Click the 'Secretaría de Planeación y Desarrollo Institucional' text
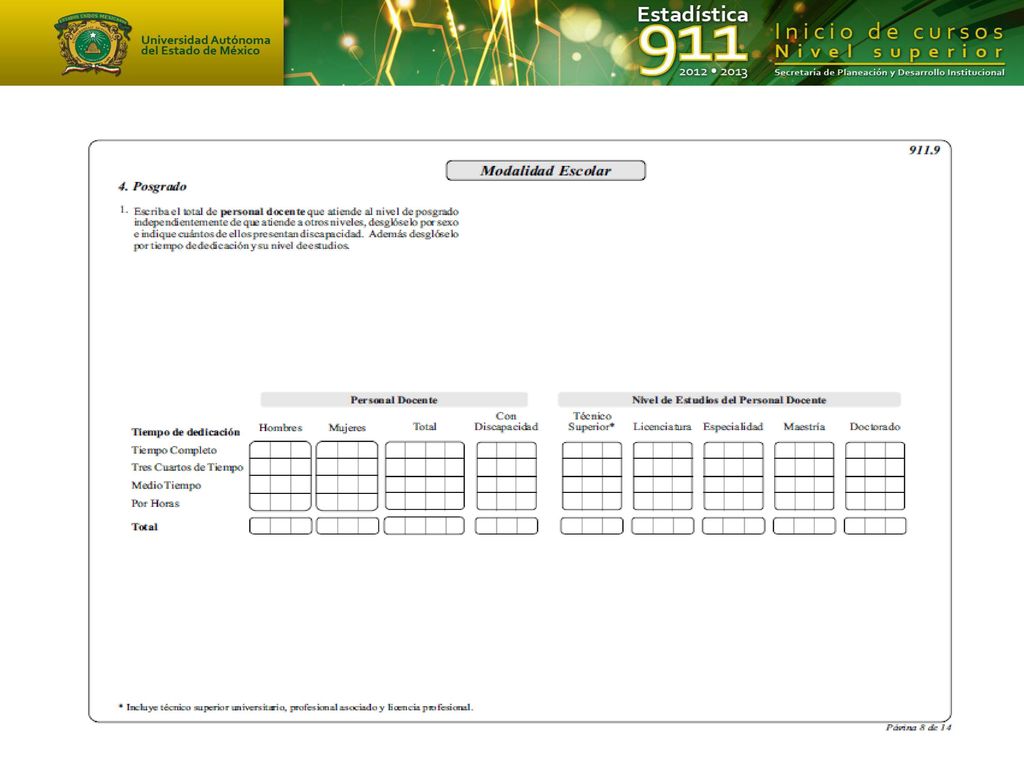This screenshot has height=768, width=1024. pos(889,72)
